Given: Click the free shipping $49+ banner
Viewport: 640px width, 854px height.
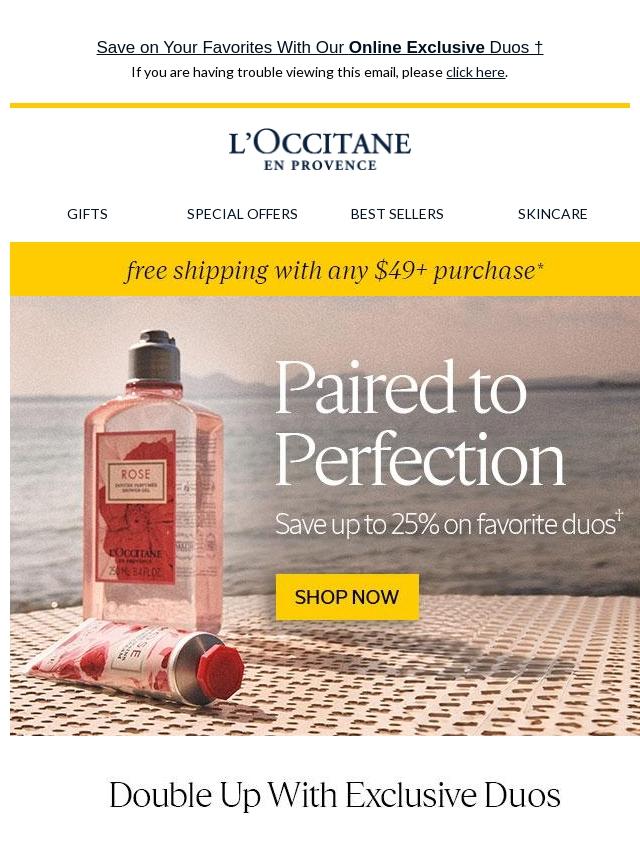Looking at the screenshot, I should tap(325, 270).
